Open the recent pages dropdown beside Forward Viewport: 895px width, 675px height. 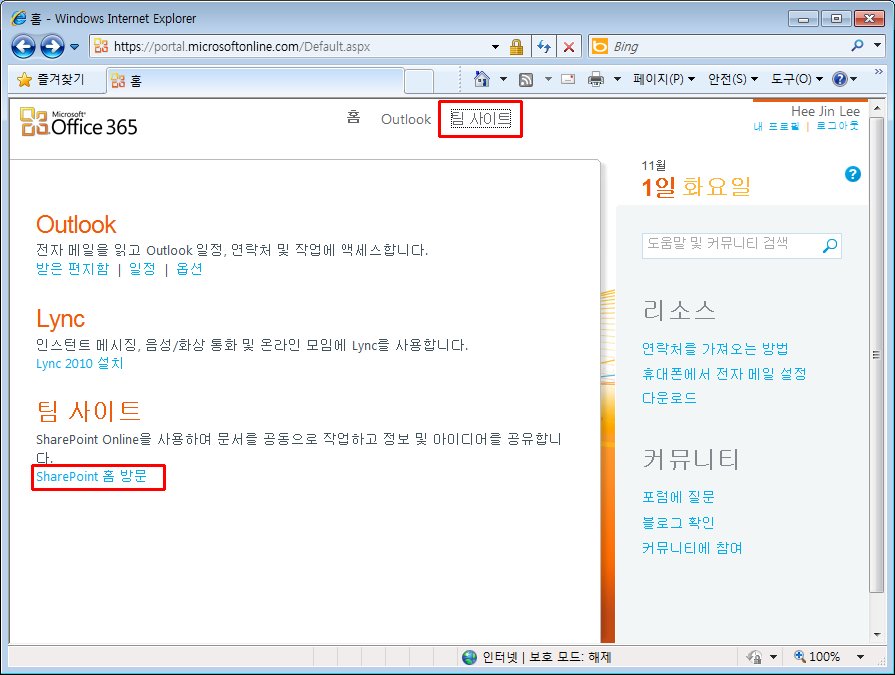coord(75,47)
